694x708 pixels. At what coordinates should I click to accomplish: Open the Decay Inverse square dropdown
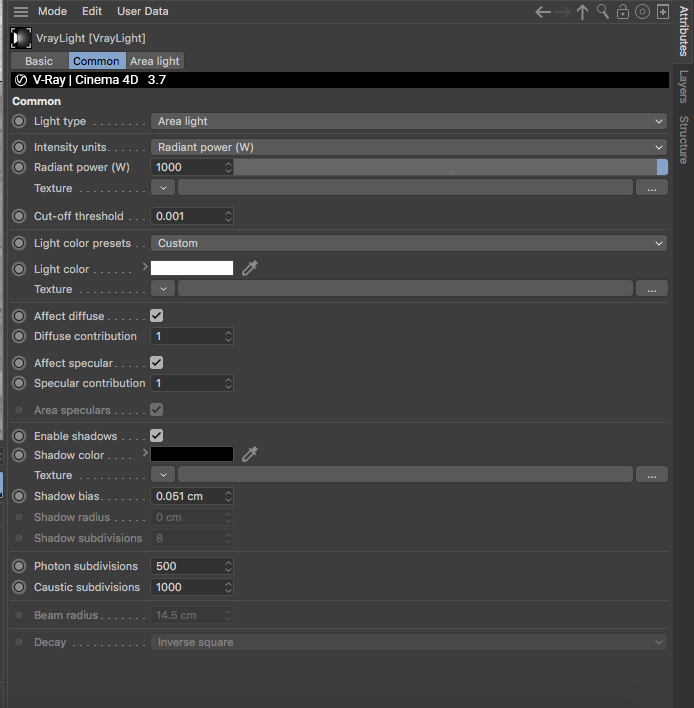tap(409, 642)
